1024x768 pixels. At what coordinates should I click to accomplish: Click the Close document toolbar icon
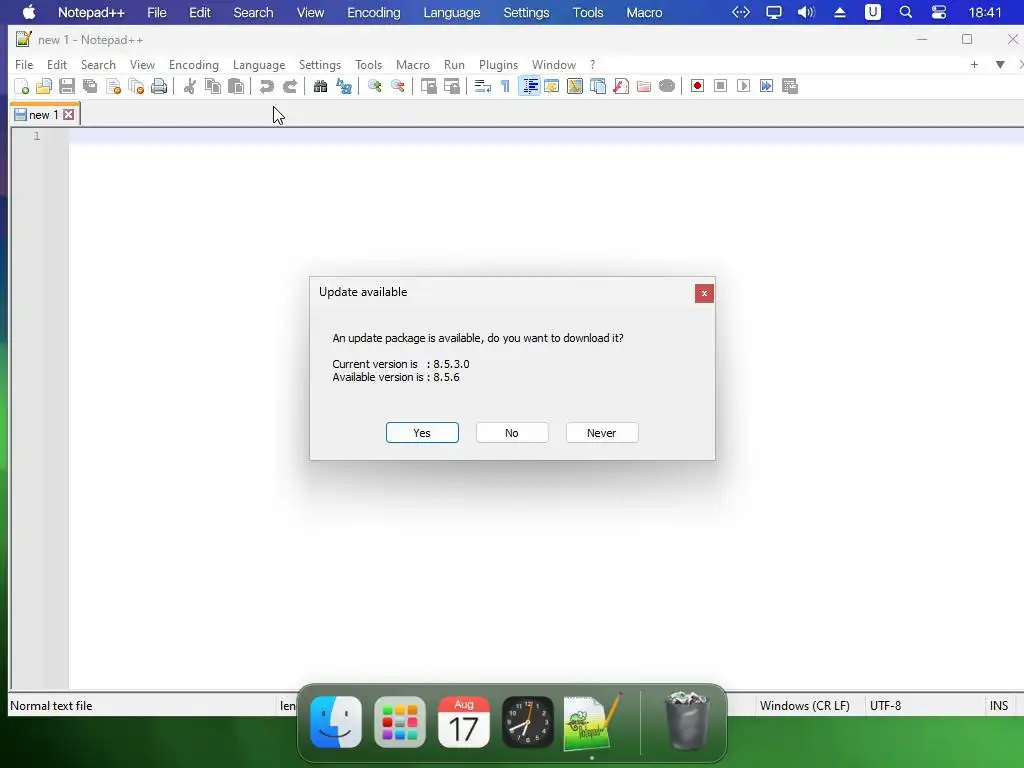114,86
